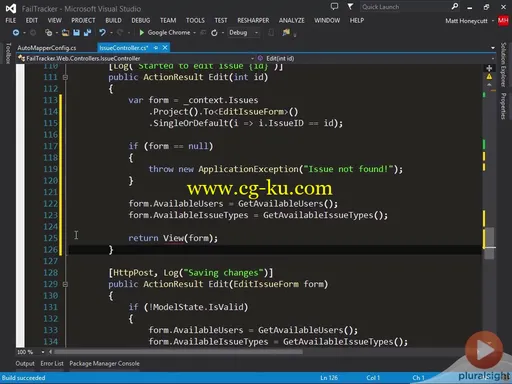Open the Google Chrome browser target dropdown

point(194,33)
